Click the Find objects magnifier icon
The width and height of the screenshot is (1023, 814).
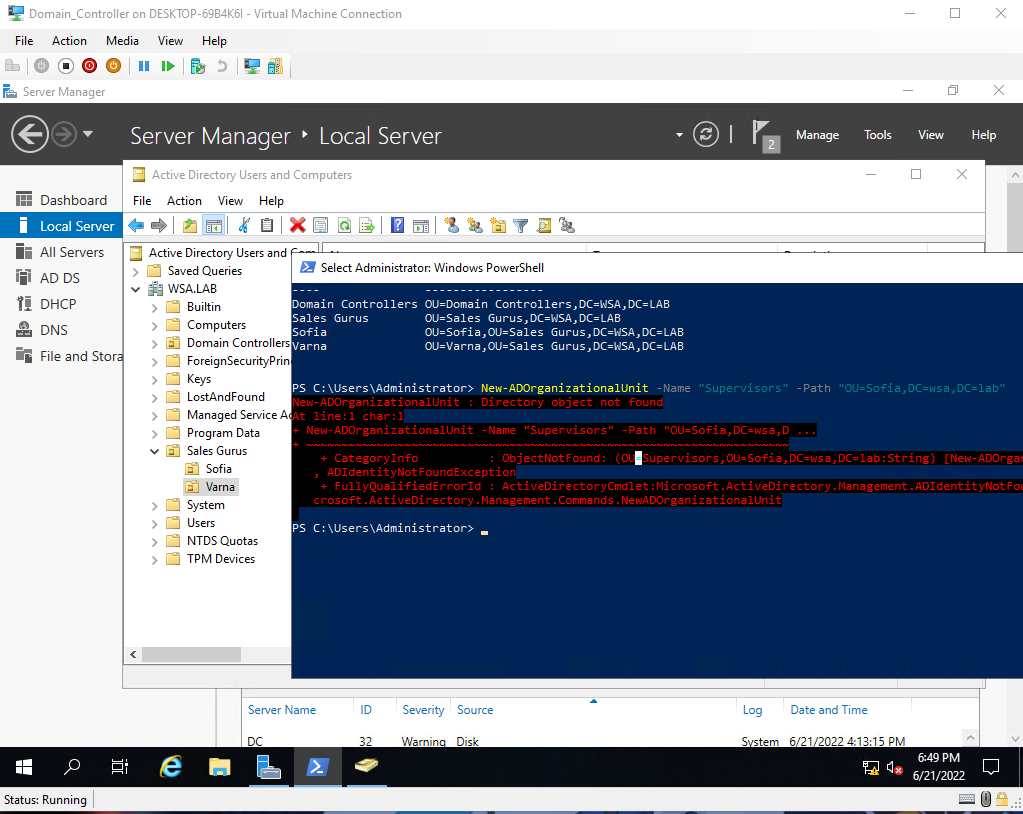[543, 226]
